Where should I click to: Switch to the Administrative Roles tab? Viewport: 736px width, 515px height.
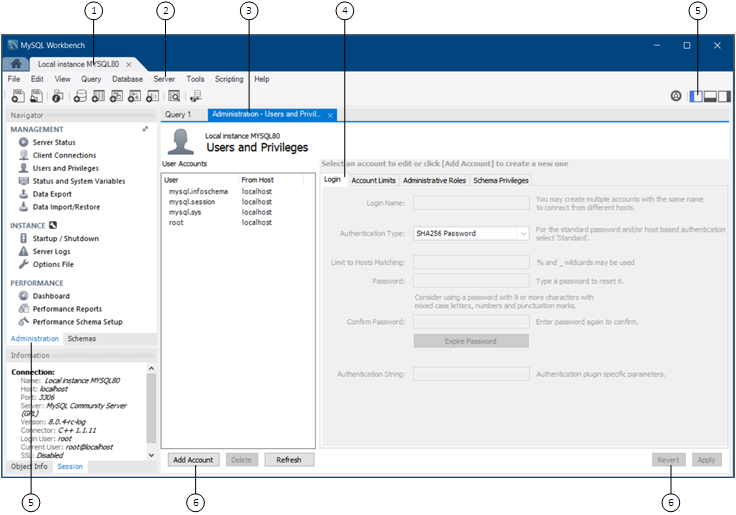434,180
